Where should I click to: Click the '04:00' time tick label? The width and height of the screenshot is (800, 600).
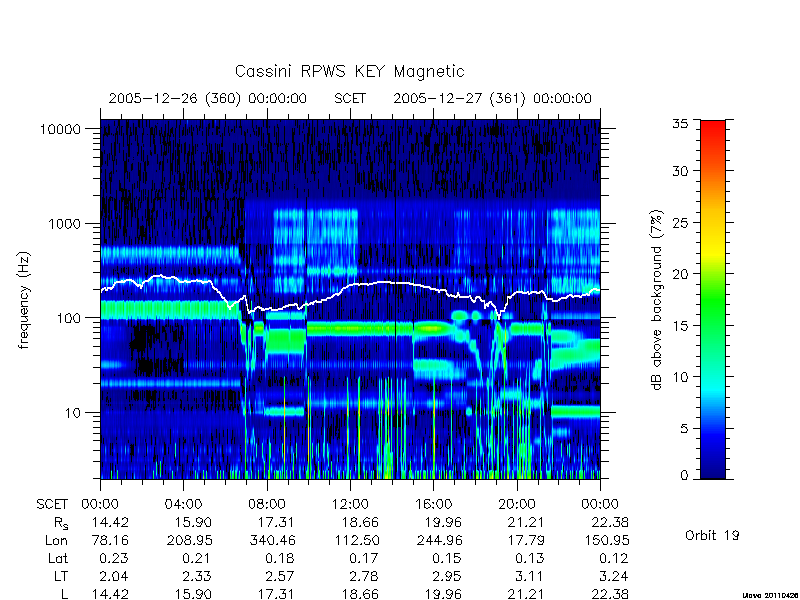pyautogui.click(x=183, y=505)
